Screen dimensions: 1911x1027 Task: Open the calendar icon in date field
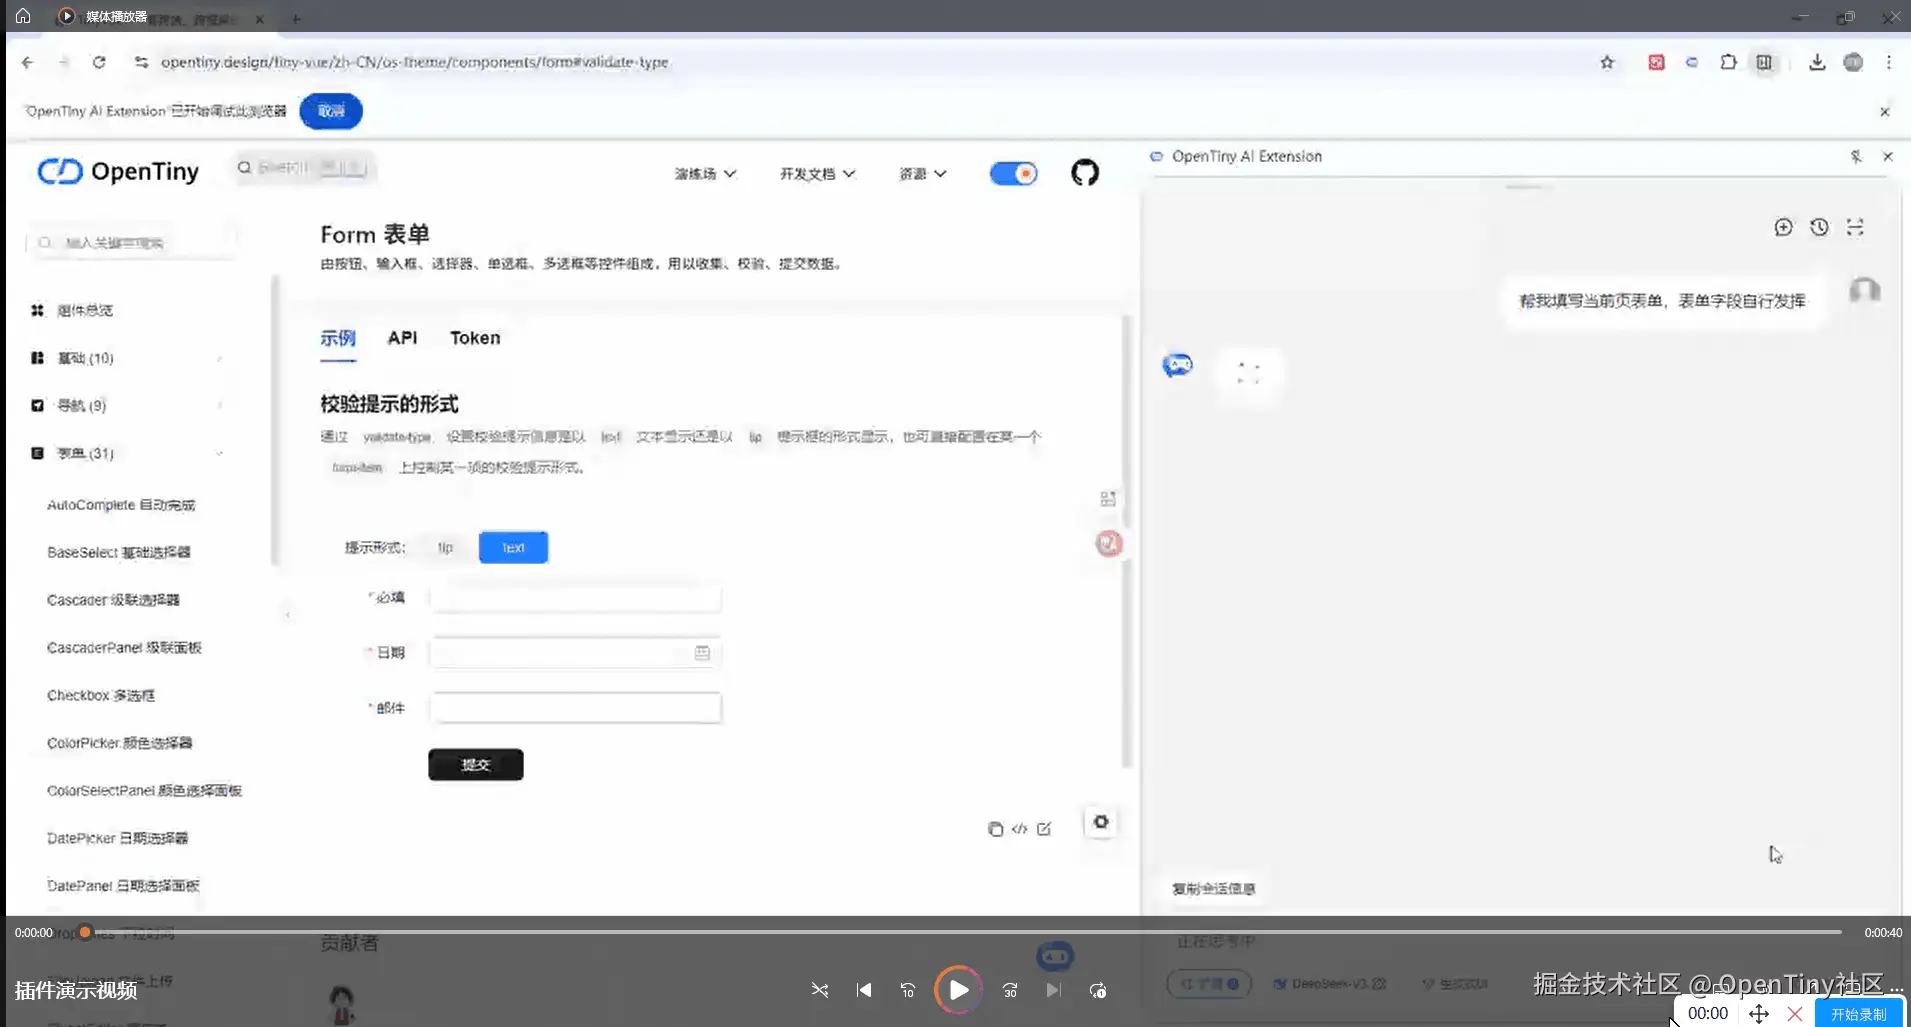(x=702, y=653)
